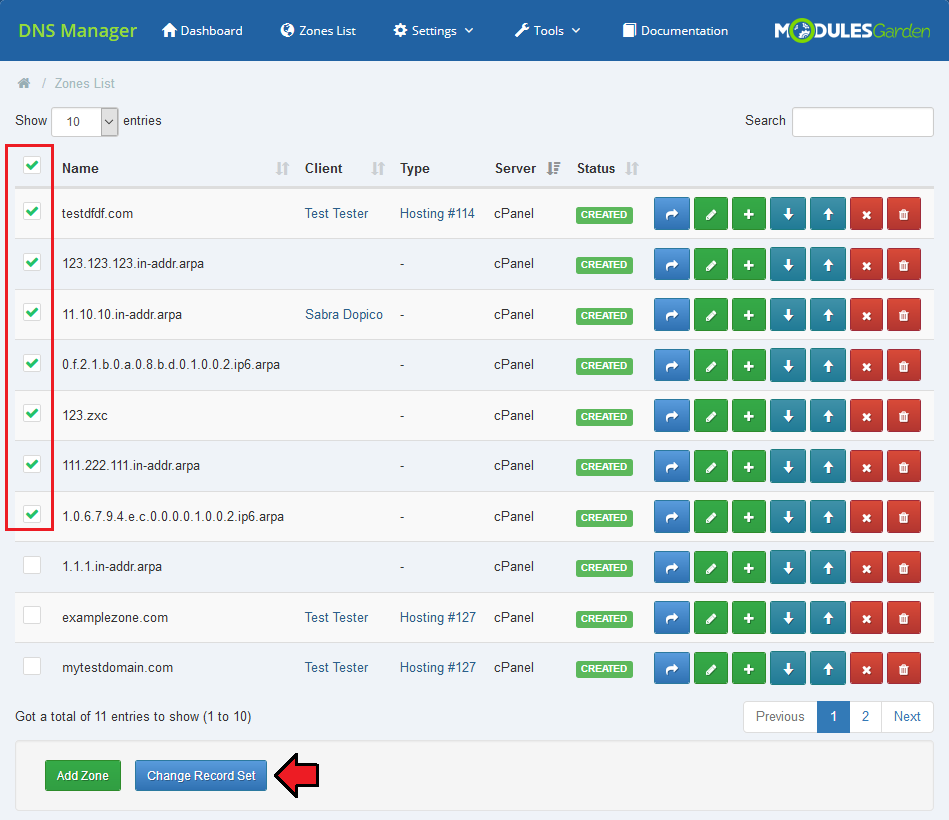Click the trash icon for 123.123.123.in-addr.arpa
Screen dimensions: 949x820
pyautogui.click(x=904, y=265)
